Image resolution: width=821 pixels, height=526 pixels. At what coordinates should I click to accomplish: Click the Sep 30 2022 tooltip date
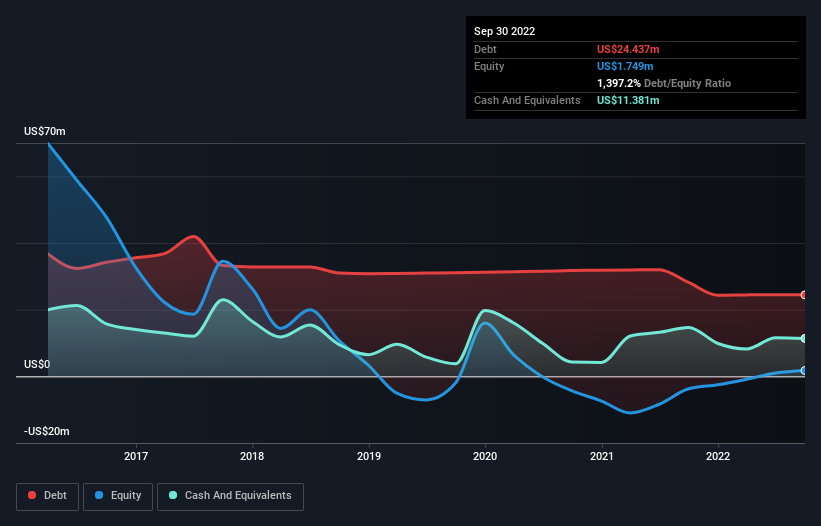(x=504, y=31)
